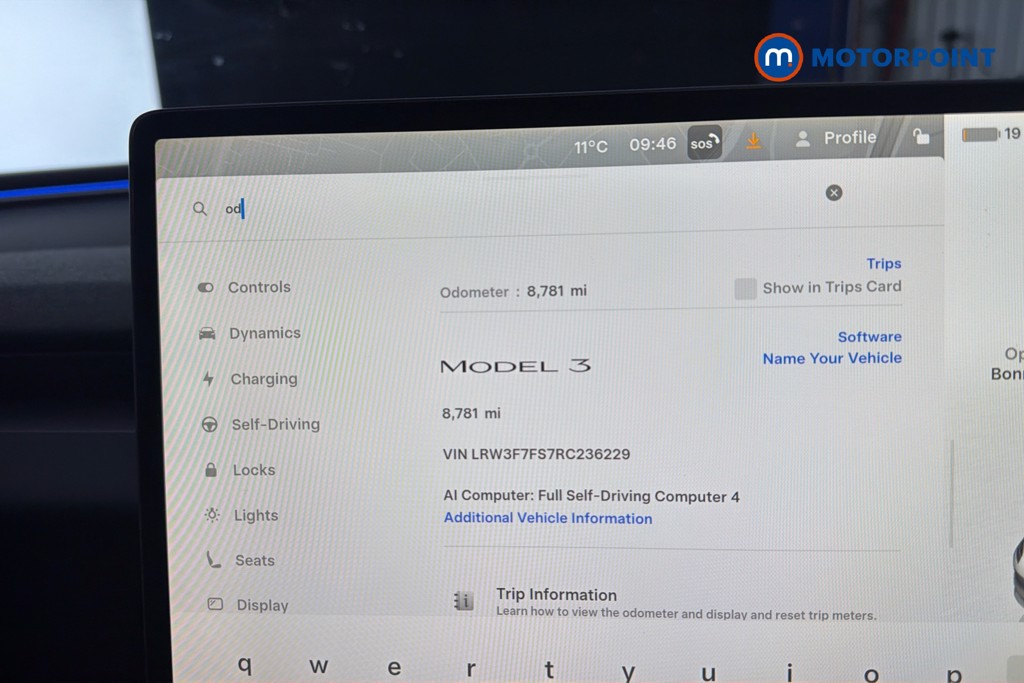Image resolution: width=1024 pixels, height=683 pixels.
Task: Tap Name Your Vehicle link
Action: [831, 358]
